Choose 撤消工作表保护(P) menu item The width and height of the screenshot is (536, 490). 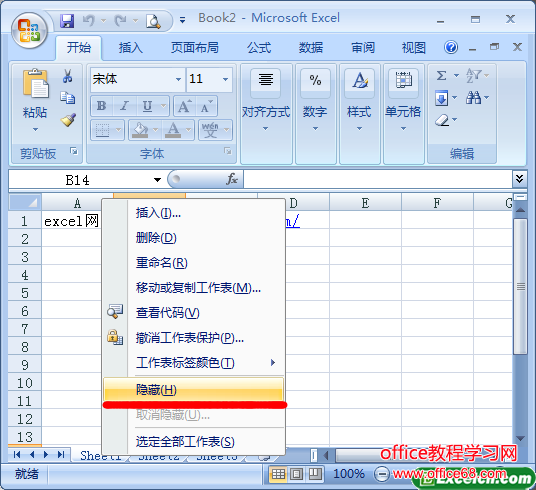(194, 338)
